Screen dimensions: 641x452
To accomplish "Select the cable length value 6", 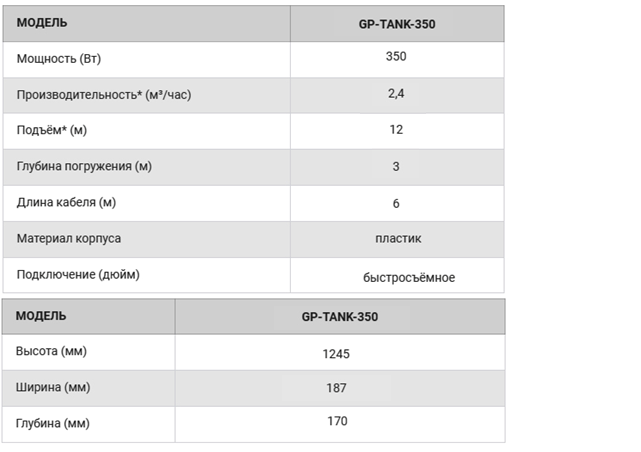I will [396, 204].
